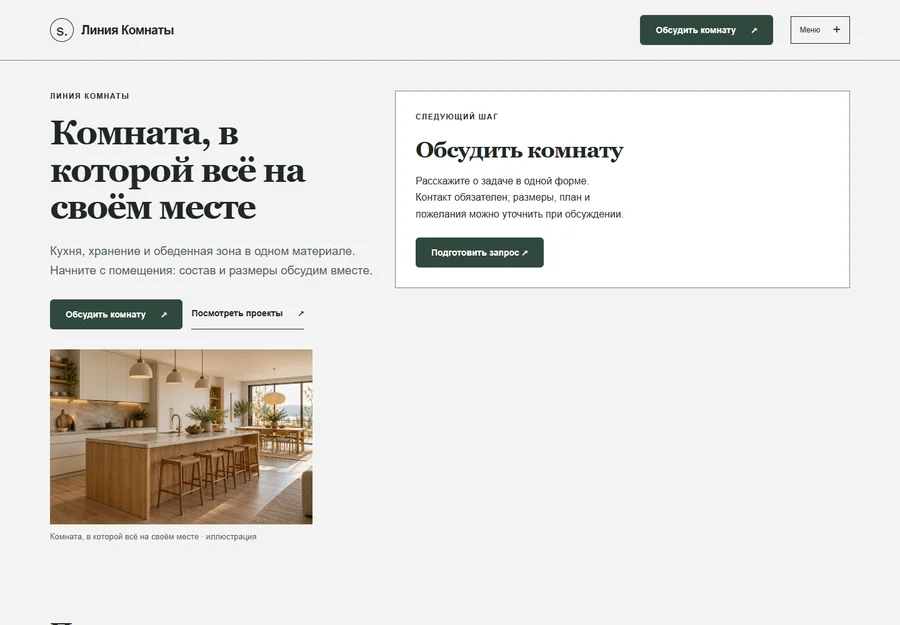Click the 'СЛЕДУЮЩИЙ ШАГ' label
This screenshot has height=625, width=900.
point(457,117)
